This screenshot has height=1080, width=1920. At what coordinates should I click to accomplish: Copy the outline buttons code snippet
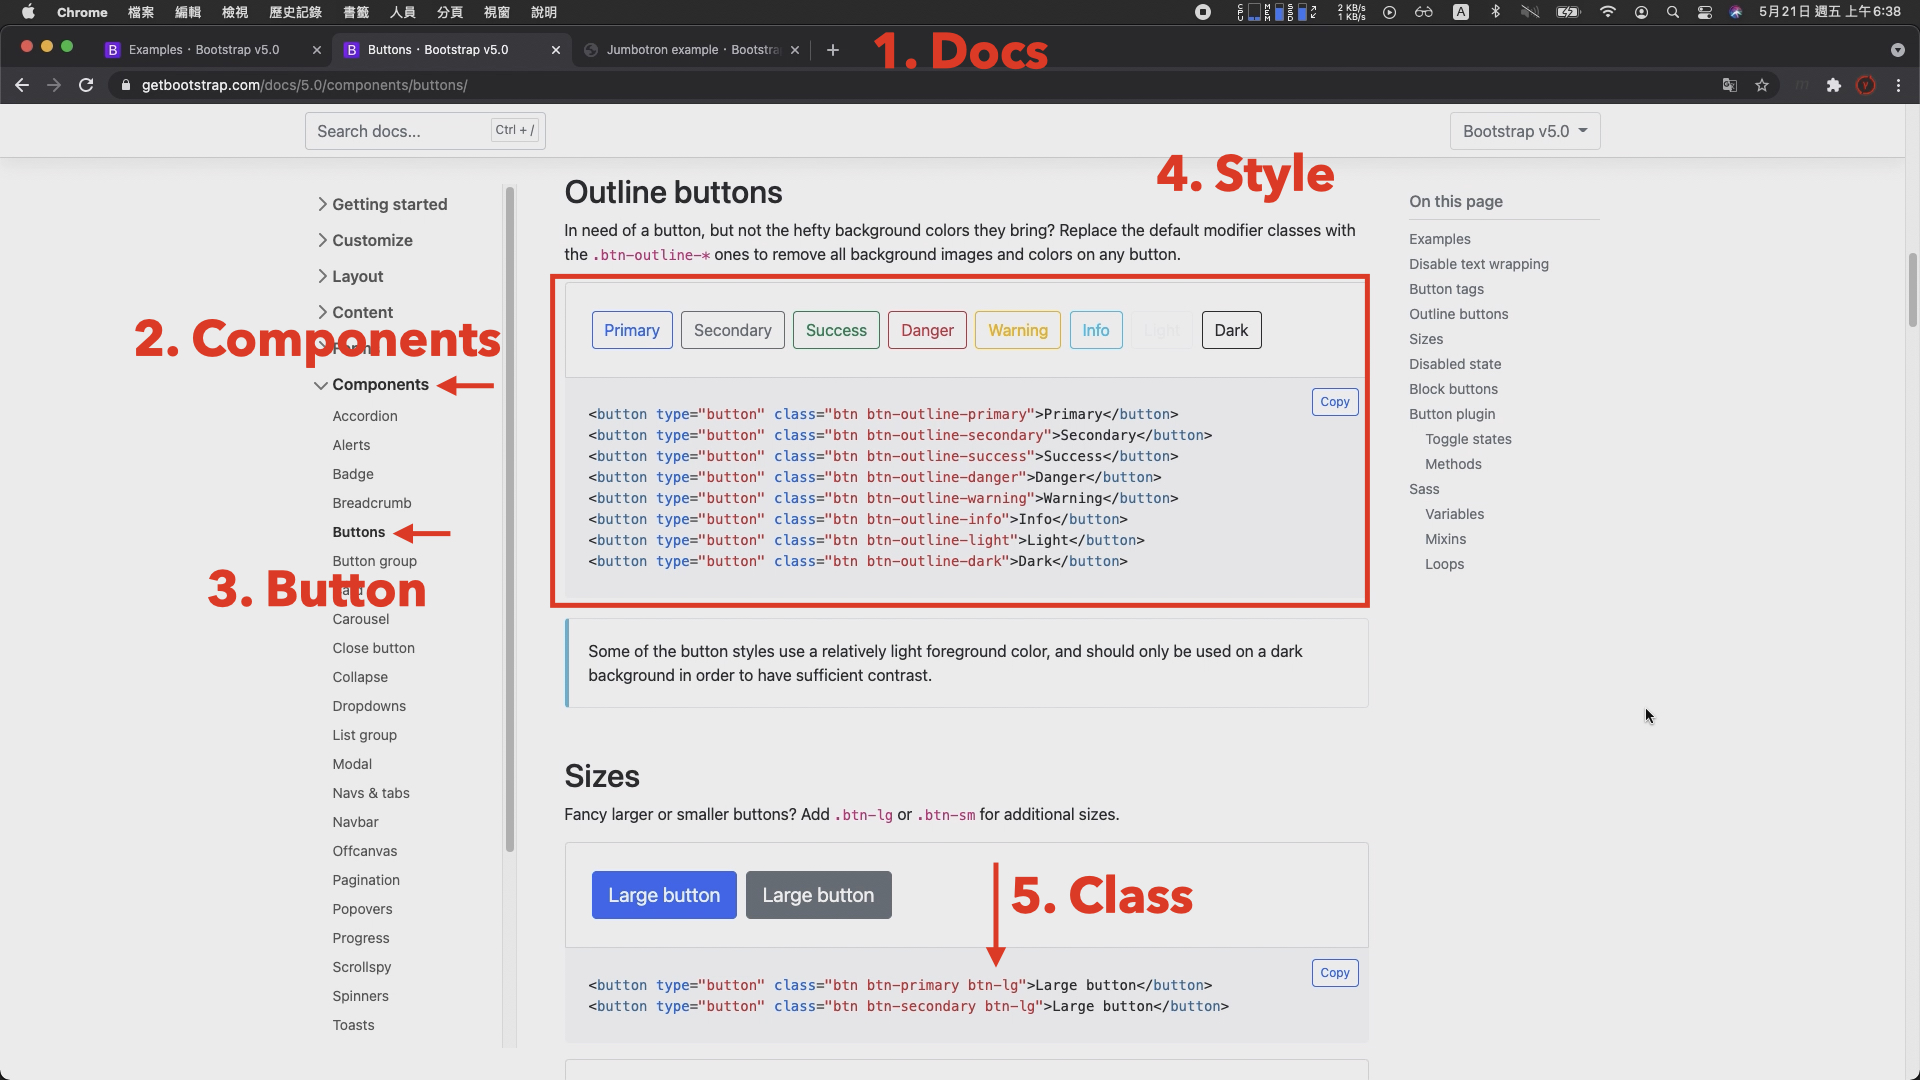pyautogui.click(x=1335, y=402)
